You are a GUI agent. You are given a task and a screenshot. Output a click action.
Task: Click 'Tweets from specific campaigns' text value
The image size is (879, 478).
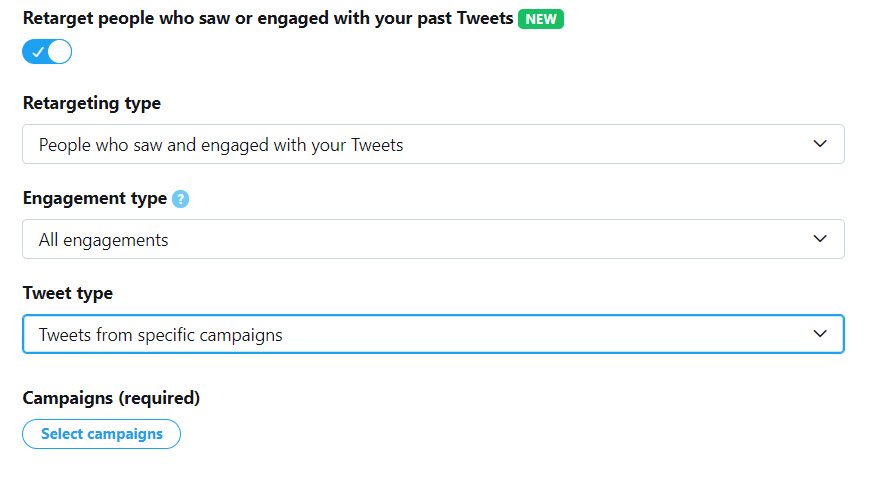(160, 335)
